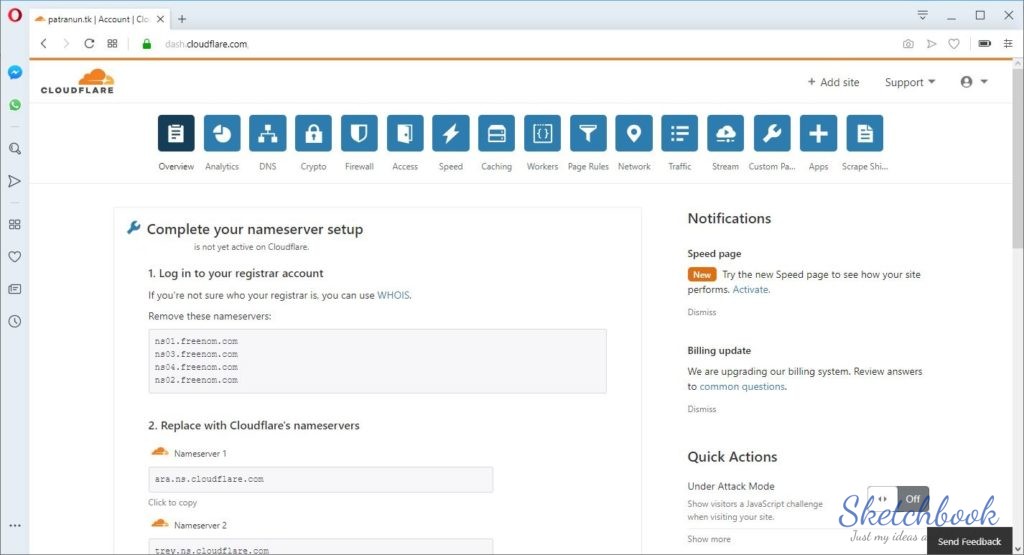Image resolution: width=1024 pixels, height=555 pixels.
Task: Open Speed Dial grid in Opera sidebar
Action: 14,225
